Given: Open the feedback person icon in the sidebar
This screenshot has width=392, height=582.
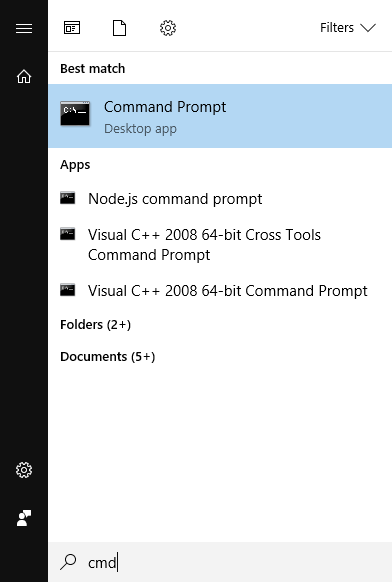Looking at the screenshot, I should (x=24, y=518).
